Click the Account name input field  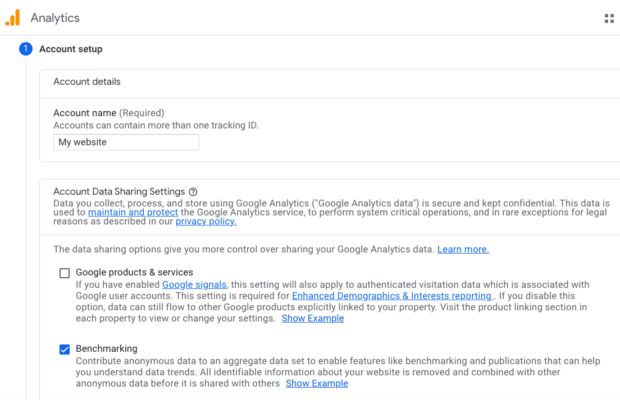point(126,142)
